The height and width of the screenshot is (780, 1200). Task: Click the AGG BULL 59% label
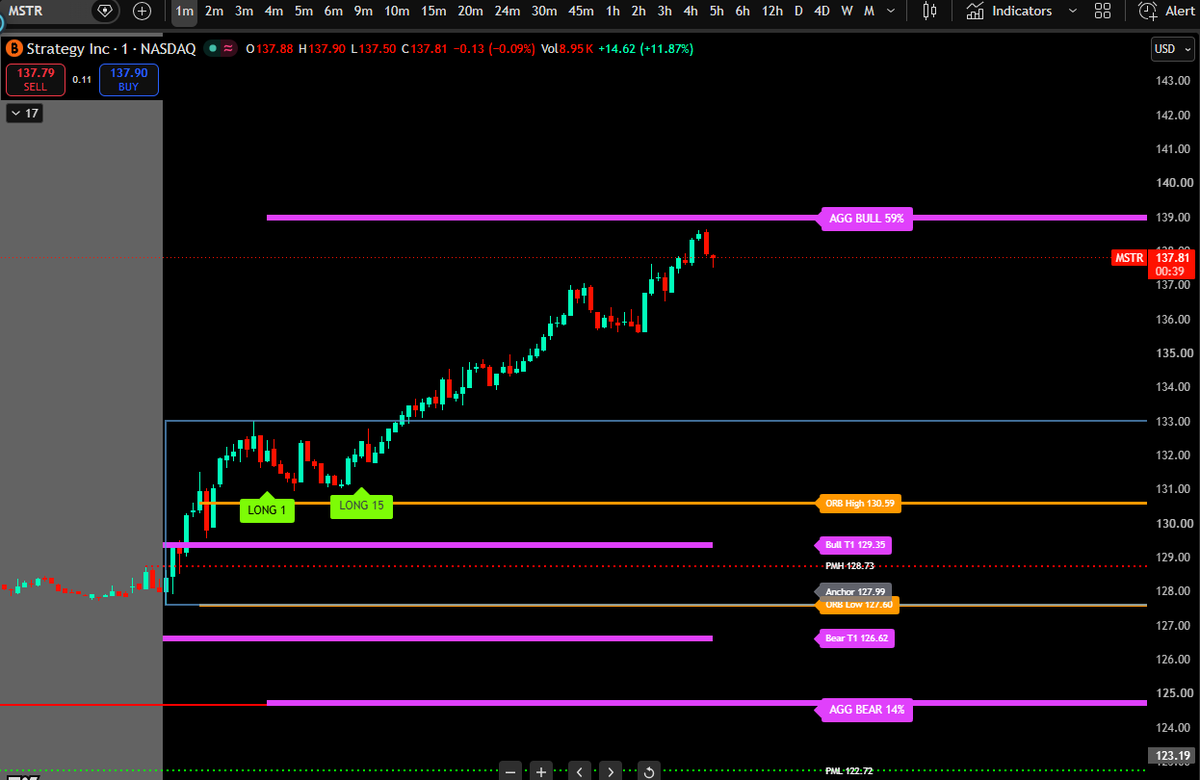[x=867, y=218]
